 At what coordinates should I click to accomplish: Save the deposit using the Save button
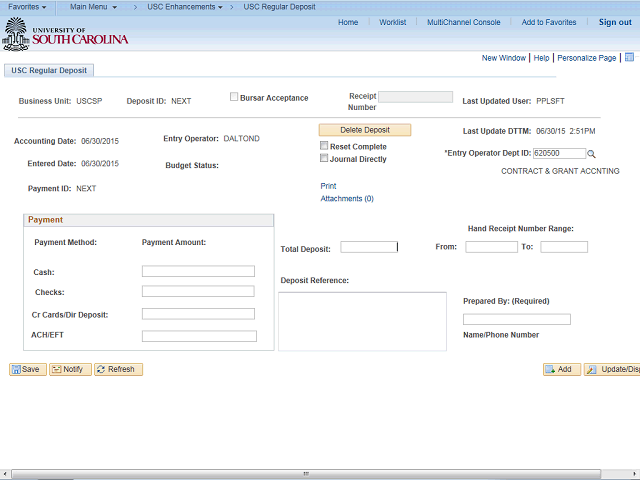[x=28, y=369]
